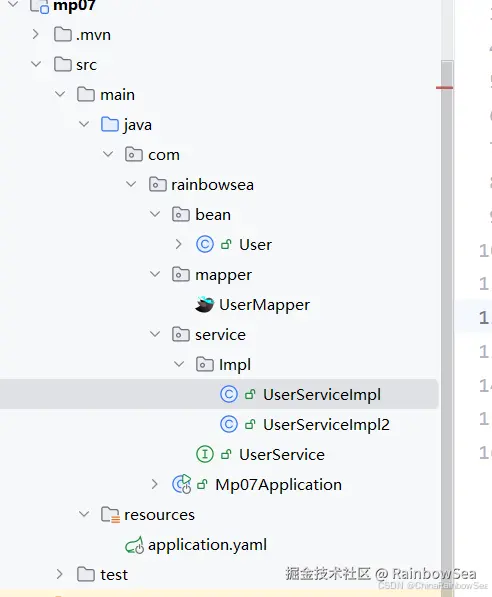
Task: Open the User class file
Action: coord(256,244)
